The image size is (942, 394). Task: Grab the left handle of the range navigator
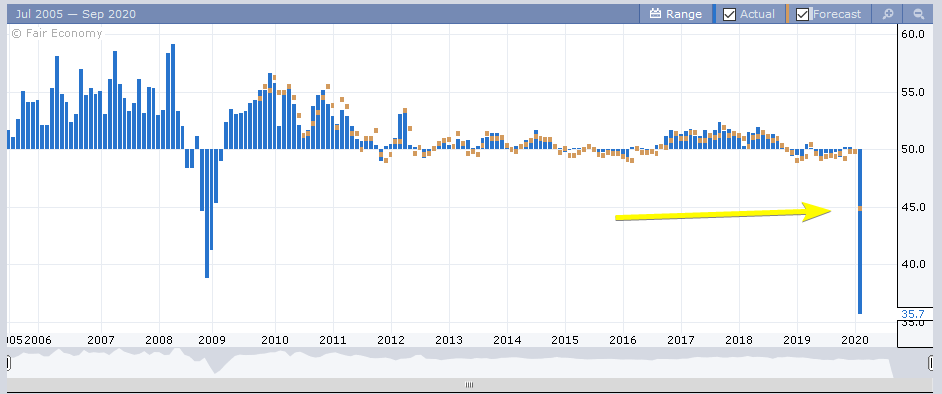[x=9, y=363]
